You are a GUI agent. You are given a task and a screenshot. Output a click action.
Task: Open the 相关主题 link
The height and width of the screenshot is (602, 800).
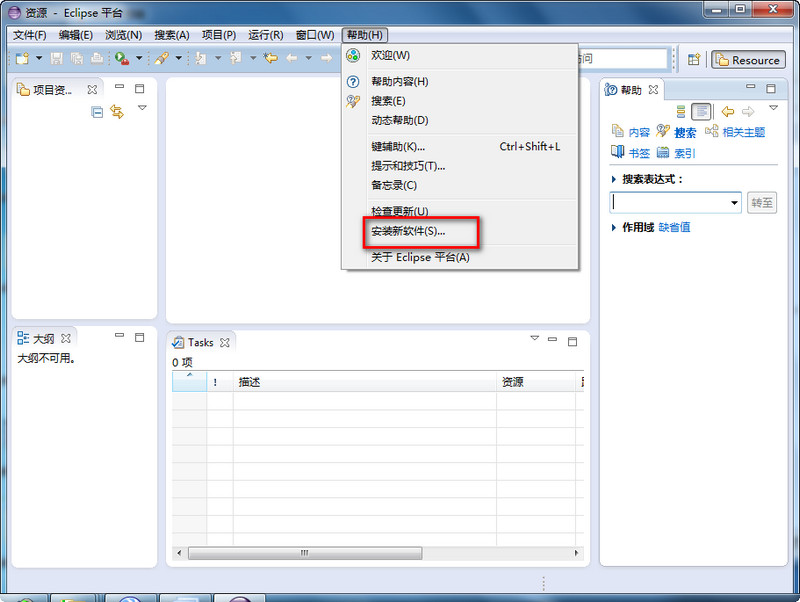tap(743, 132)
